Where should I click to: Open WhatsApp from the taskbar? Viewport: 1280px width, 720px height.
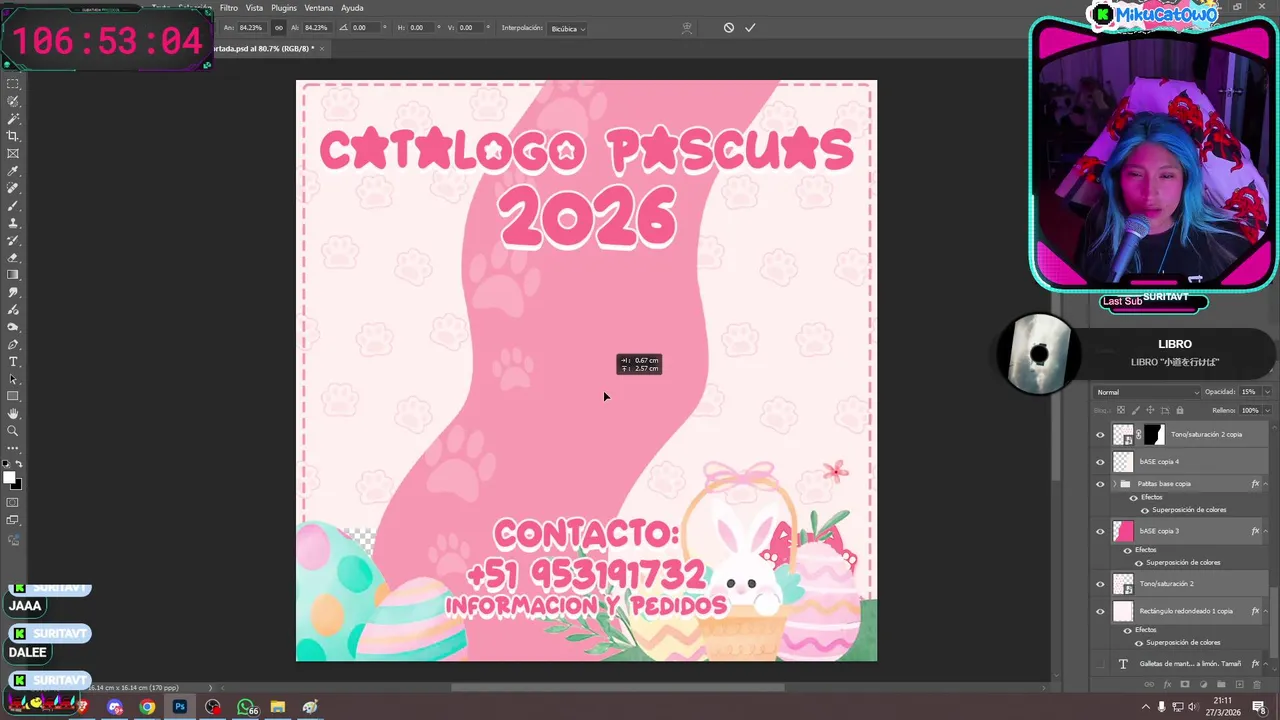tap(246, 707)
